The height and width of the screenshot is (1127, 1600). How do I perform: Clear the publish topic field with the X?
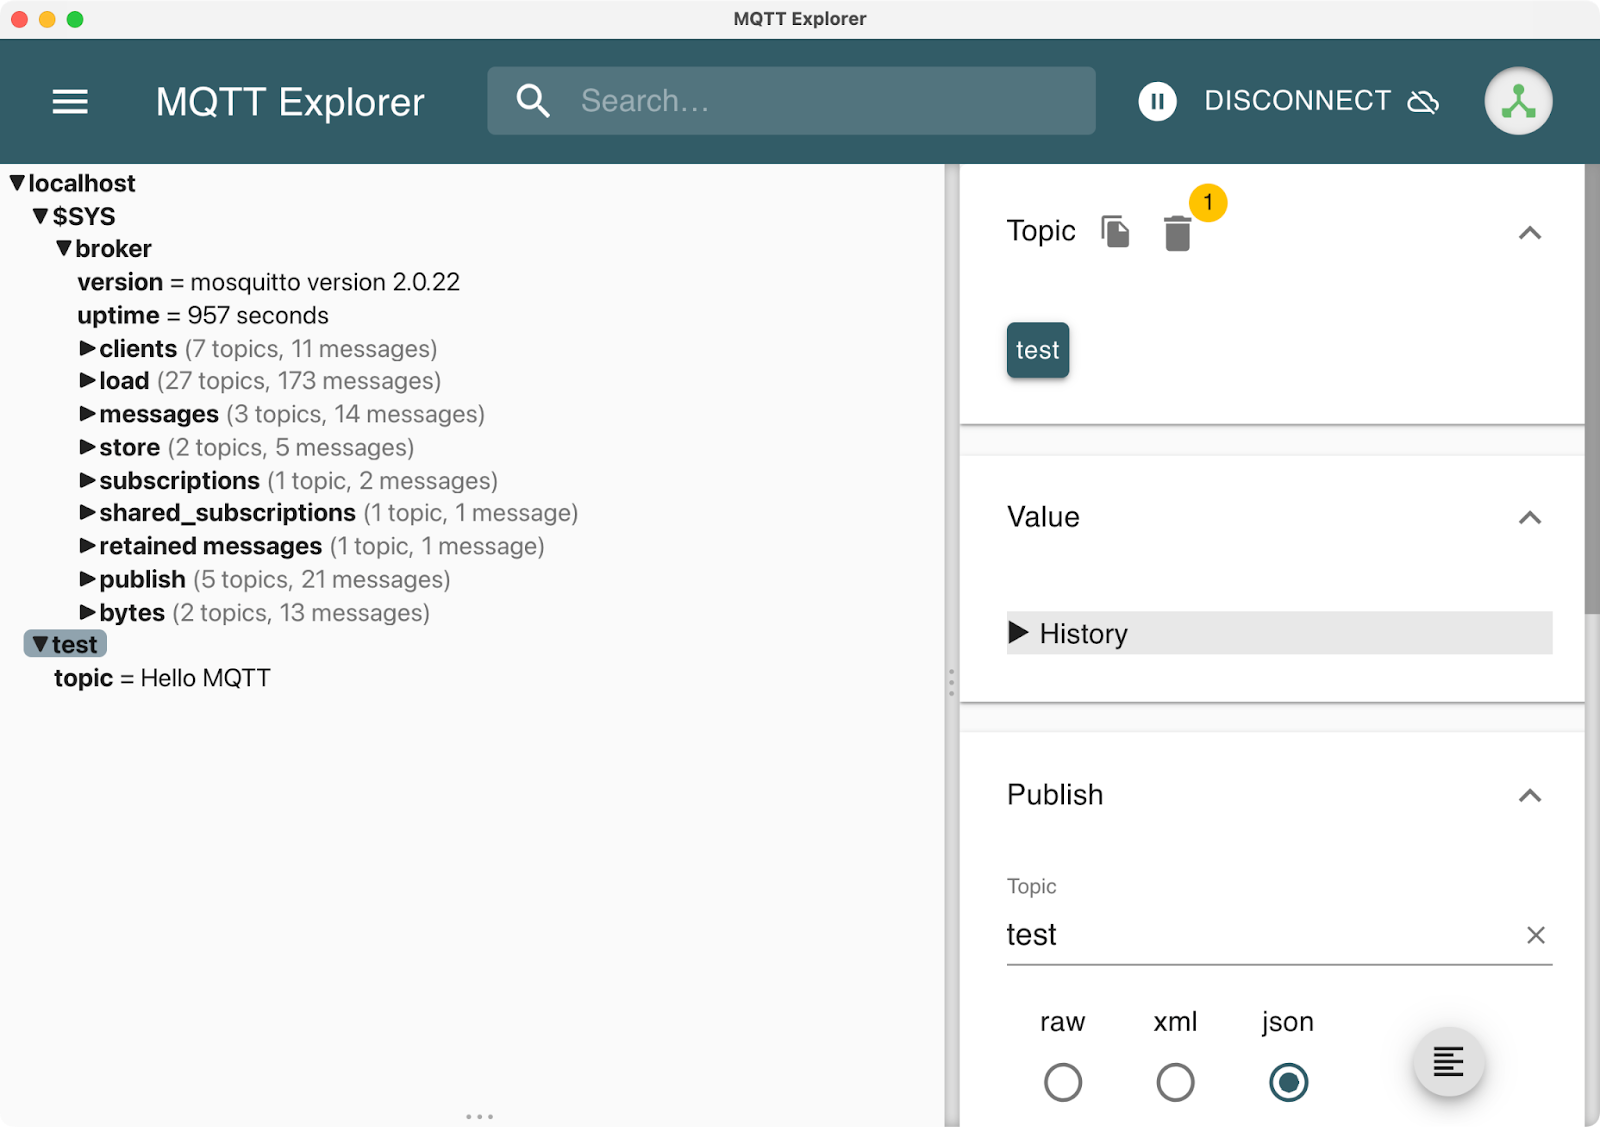pos(1537,935)
